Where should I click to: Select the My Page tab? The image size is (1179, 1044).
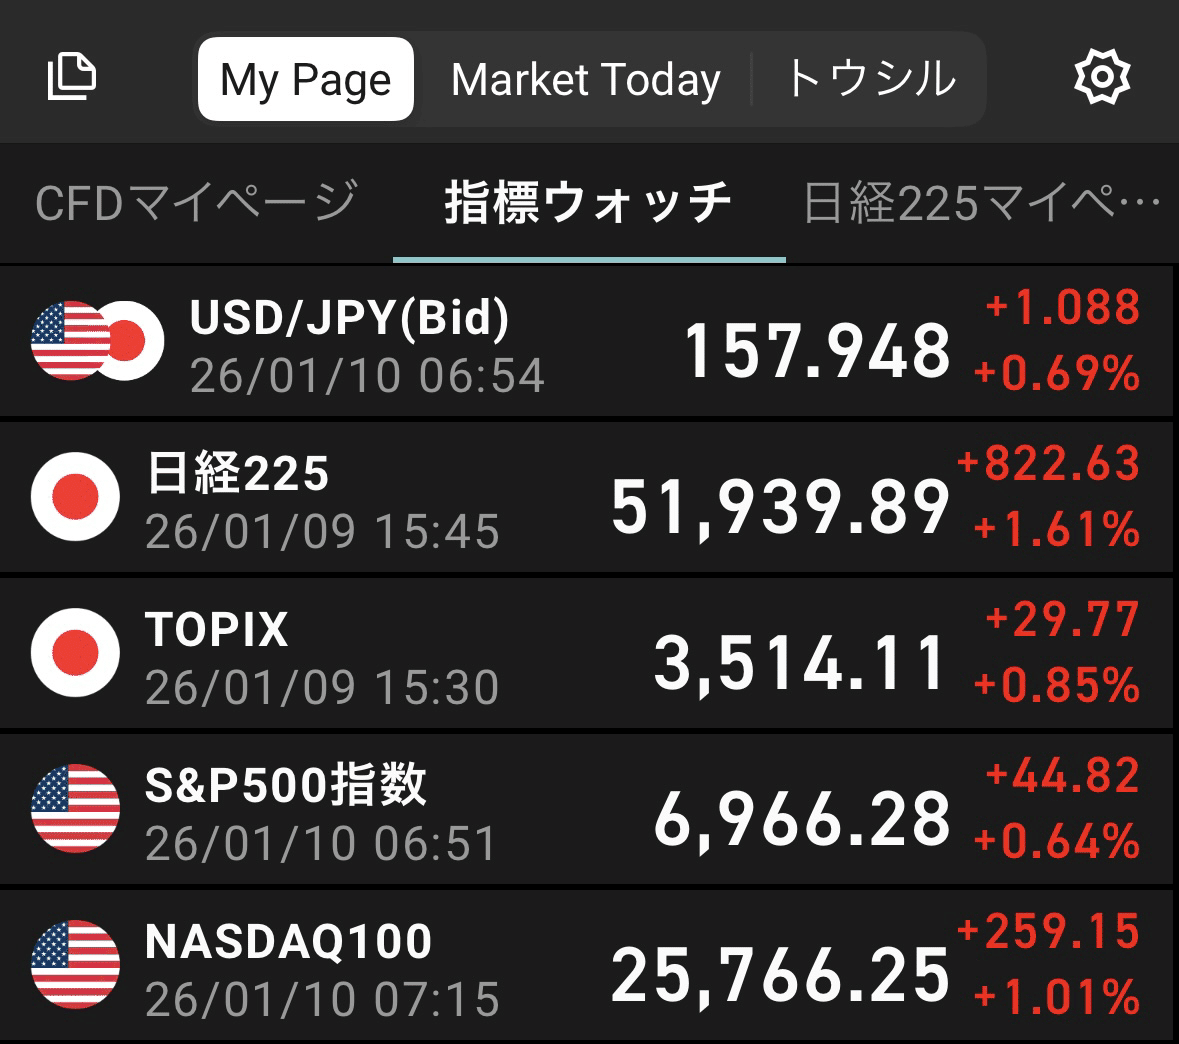click(x=305, y=79)
